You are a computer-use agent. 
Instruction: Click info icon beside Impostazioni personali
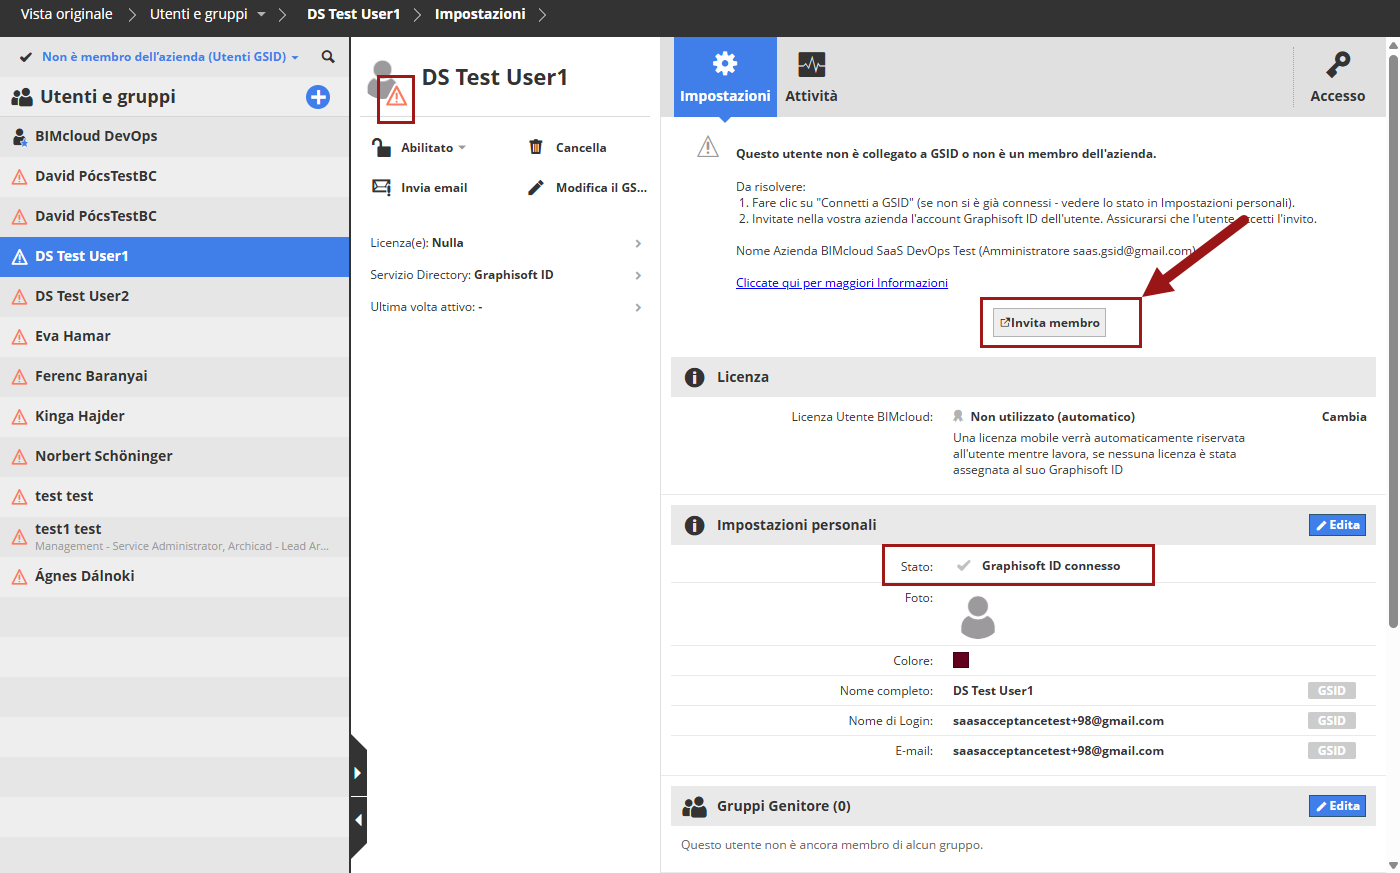pyautogui.click(x=694, y=525)
